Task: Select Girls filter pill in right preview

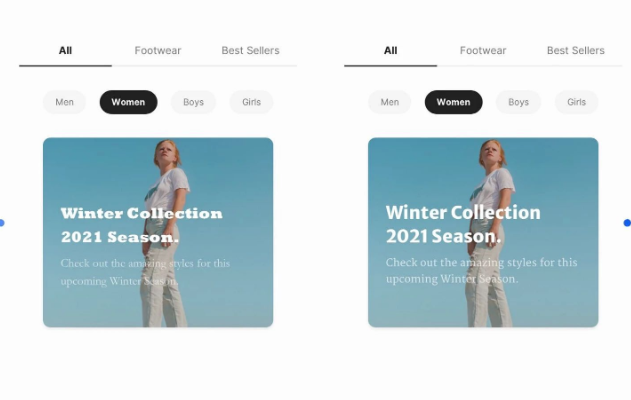Action: point(577,102)
